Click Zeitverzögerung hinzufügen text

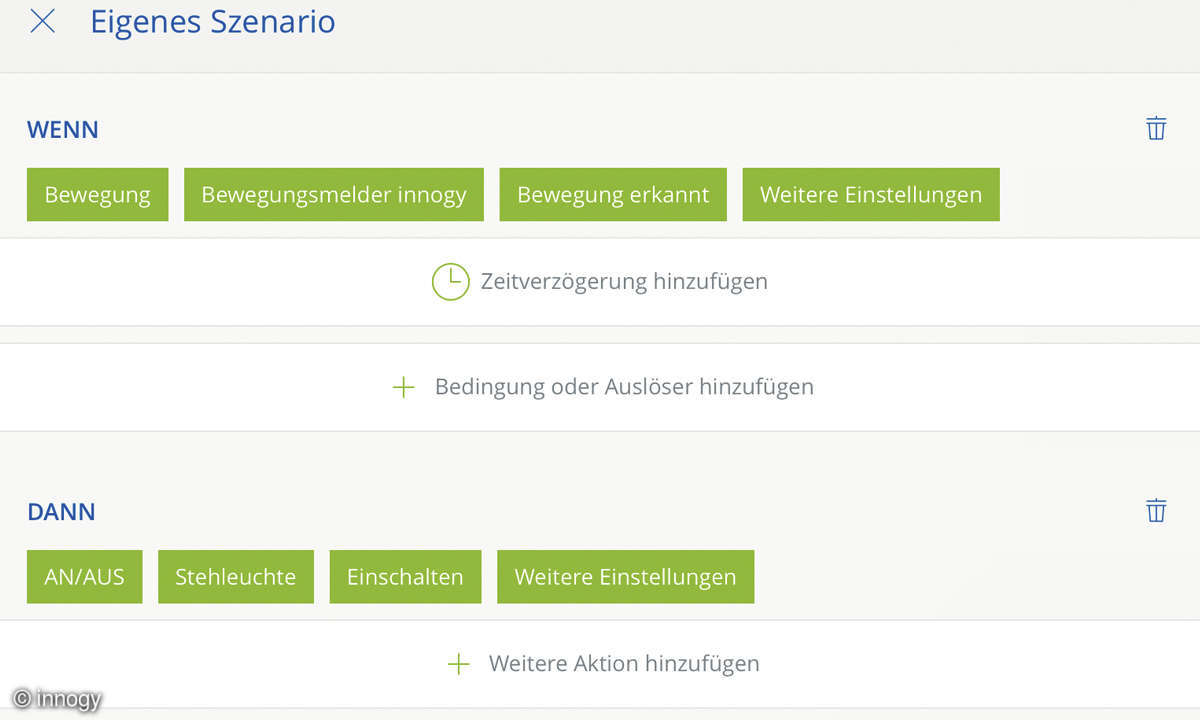[624, 281]
